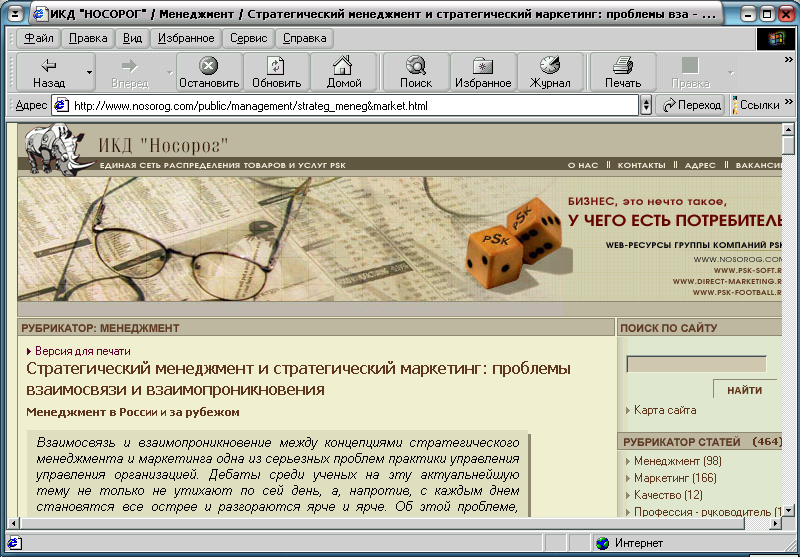The image size is (800, 557).
Task: Click the vertical page scrollbar down arrow
Action: 788,509
